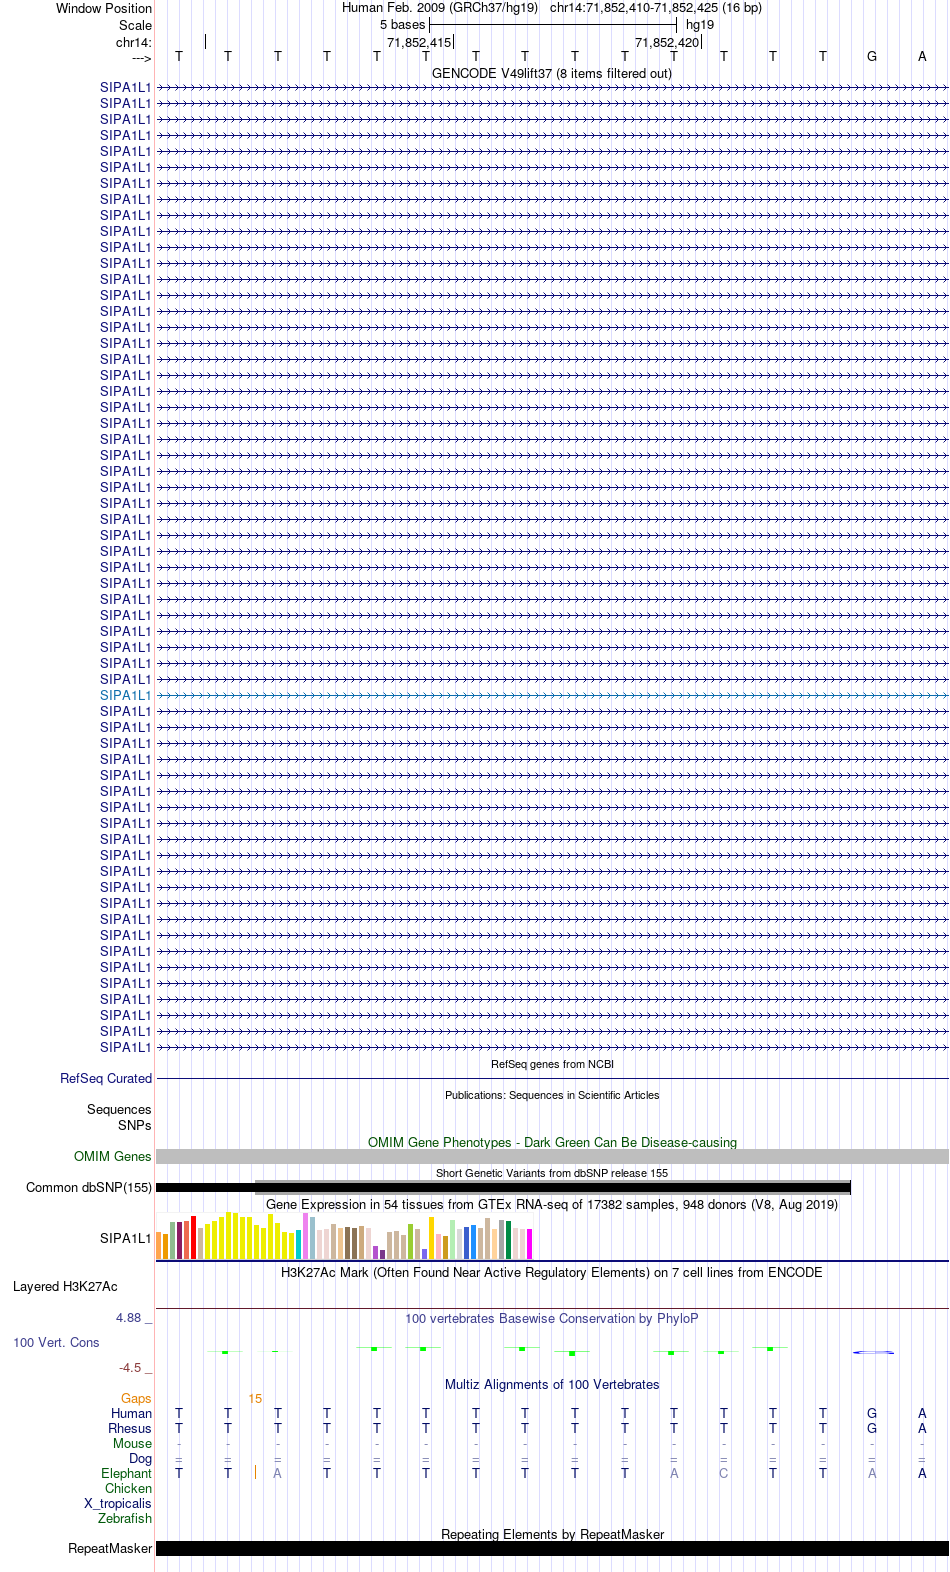This screenshot has width=950, height=1572.
Task: Click the "Layered H3K27Ac" track label
Action: [65, 1286]
